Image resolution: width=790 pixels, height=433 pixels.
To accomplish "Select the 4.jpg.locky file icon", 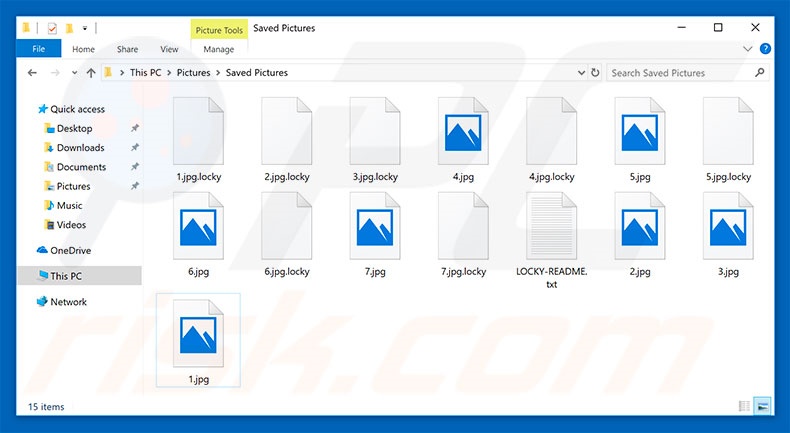I will (x=552, y=131).
